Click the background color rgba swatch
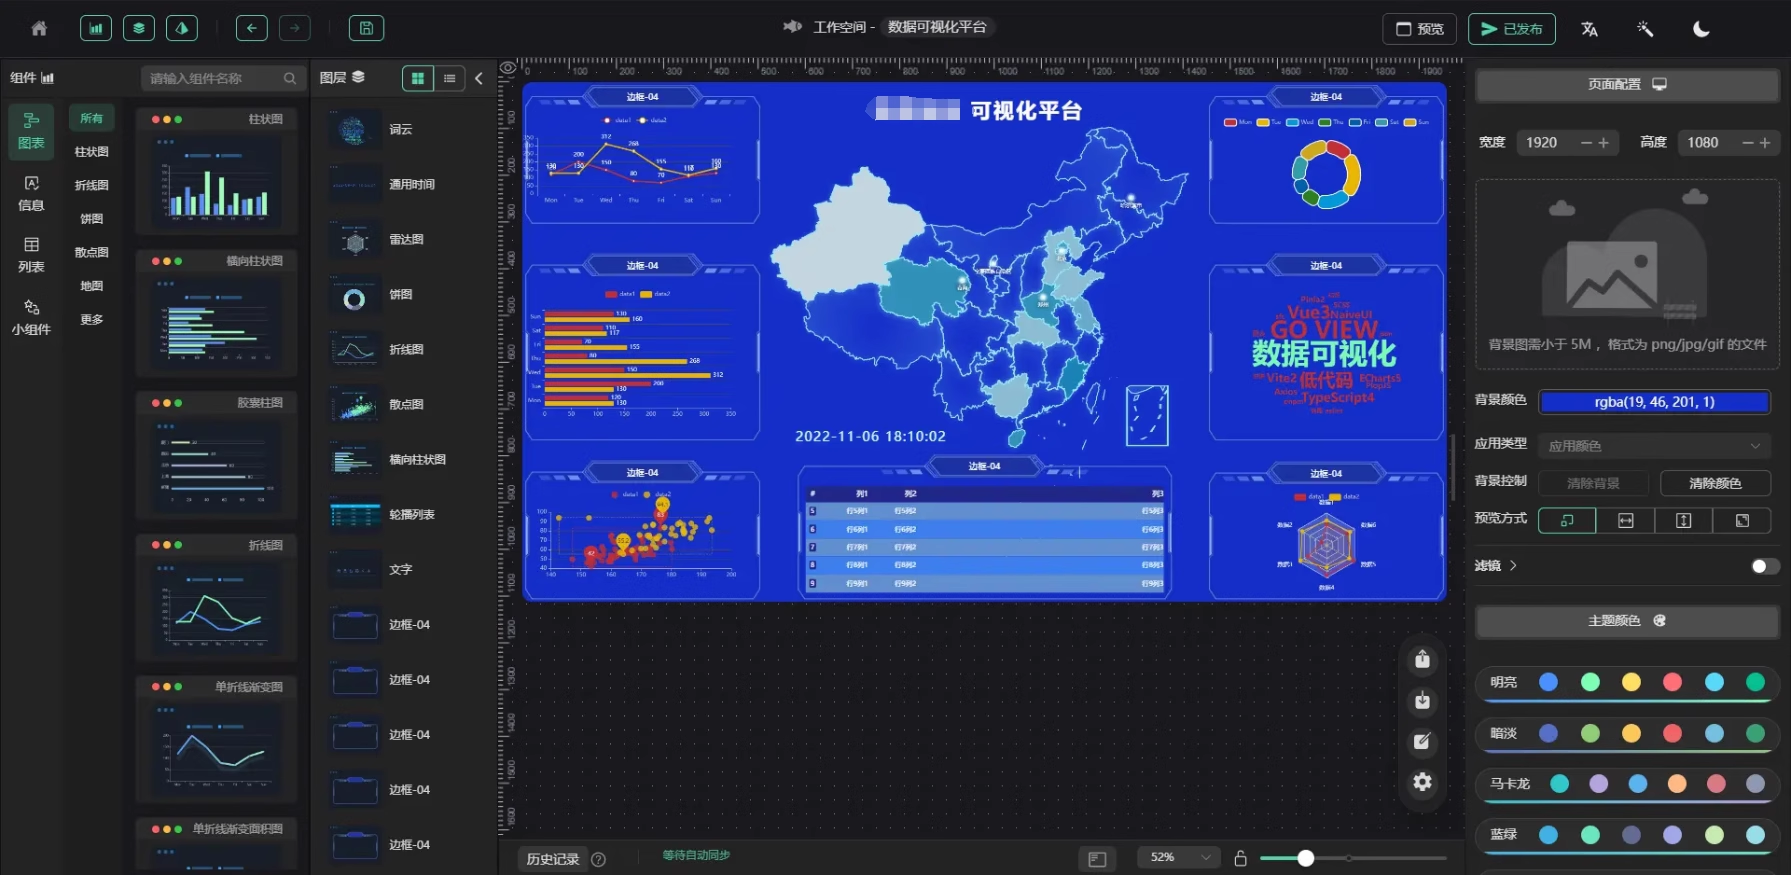 tap(1653, 402)
